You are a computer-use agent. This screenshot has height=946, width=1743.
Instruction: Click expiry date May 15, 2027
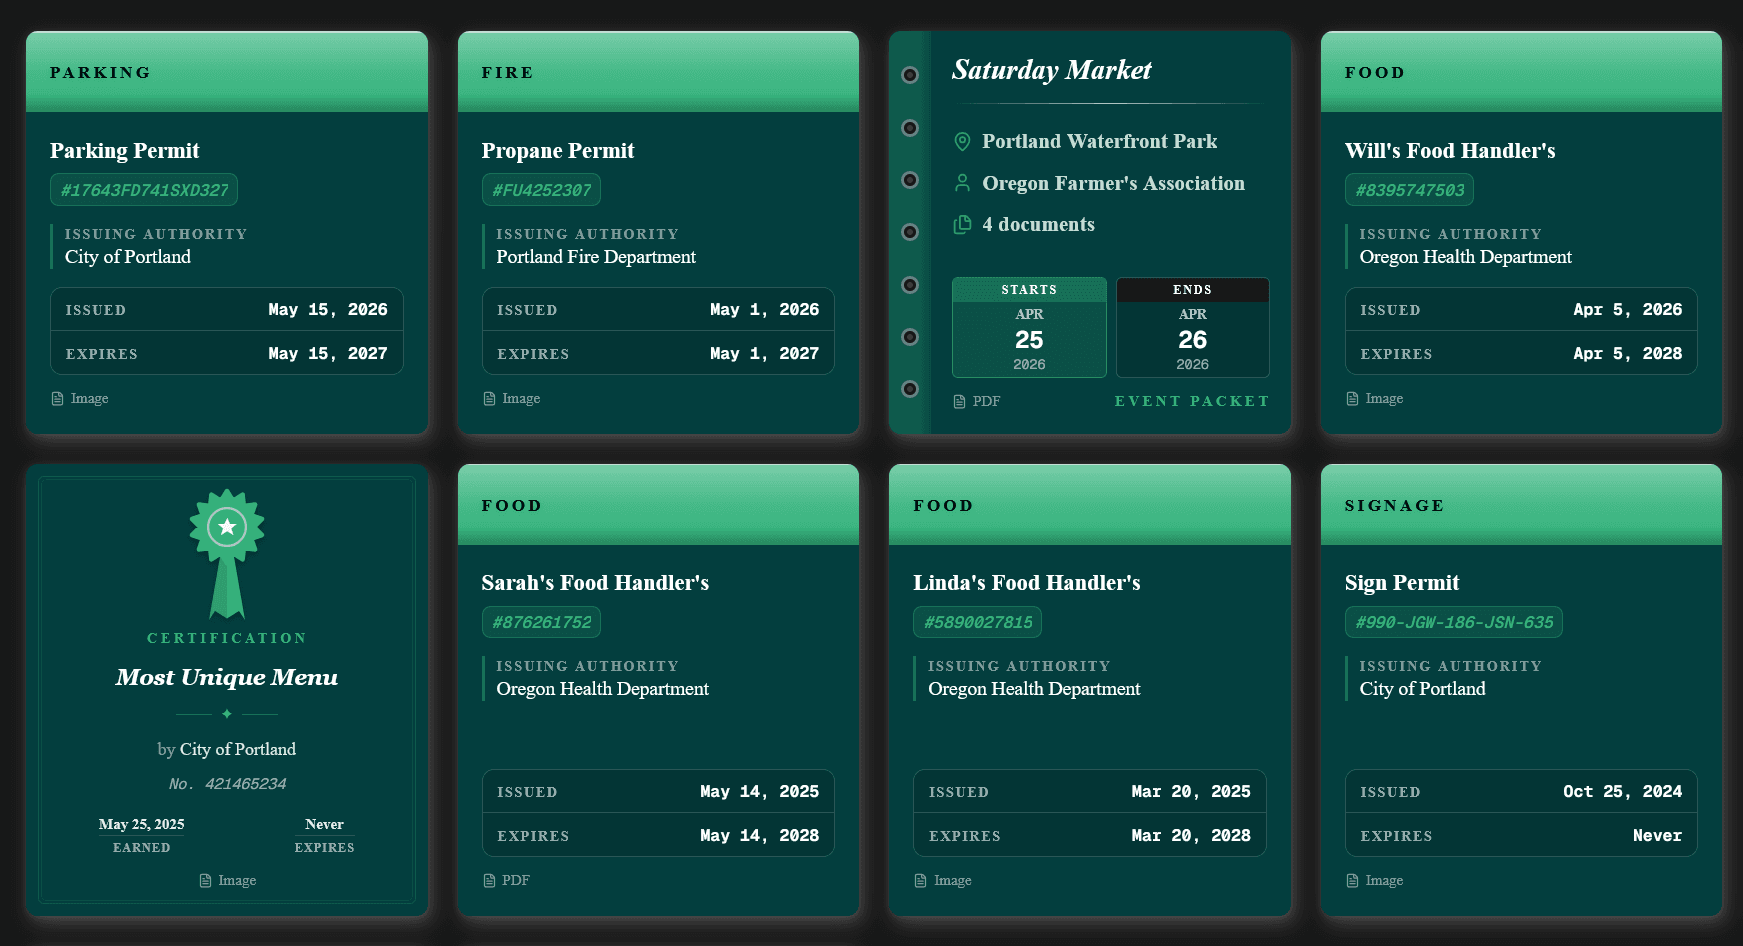(x=328, y=354)
